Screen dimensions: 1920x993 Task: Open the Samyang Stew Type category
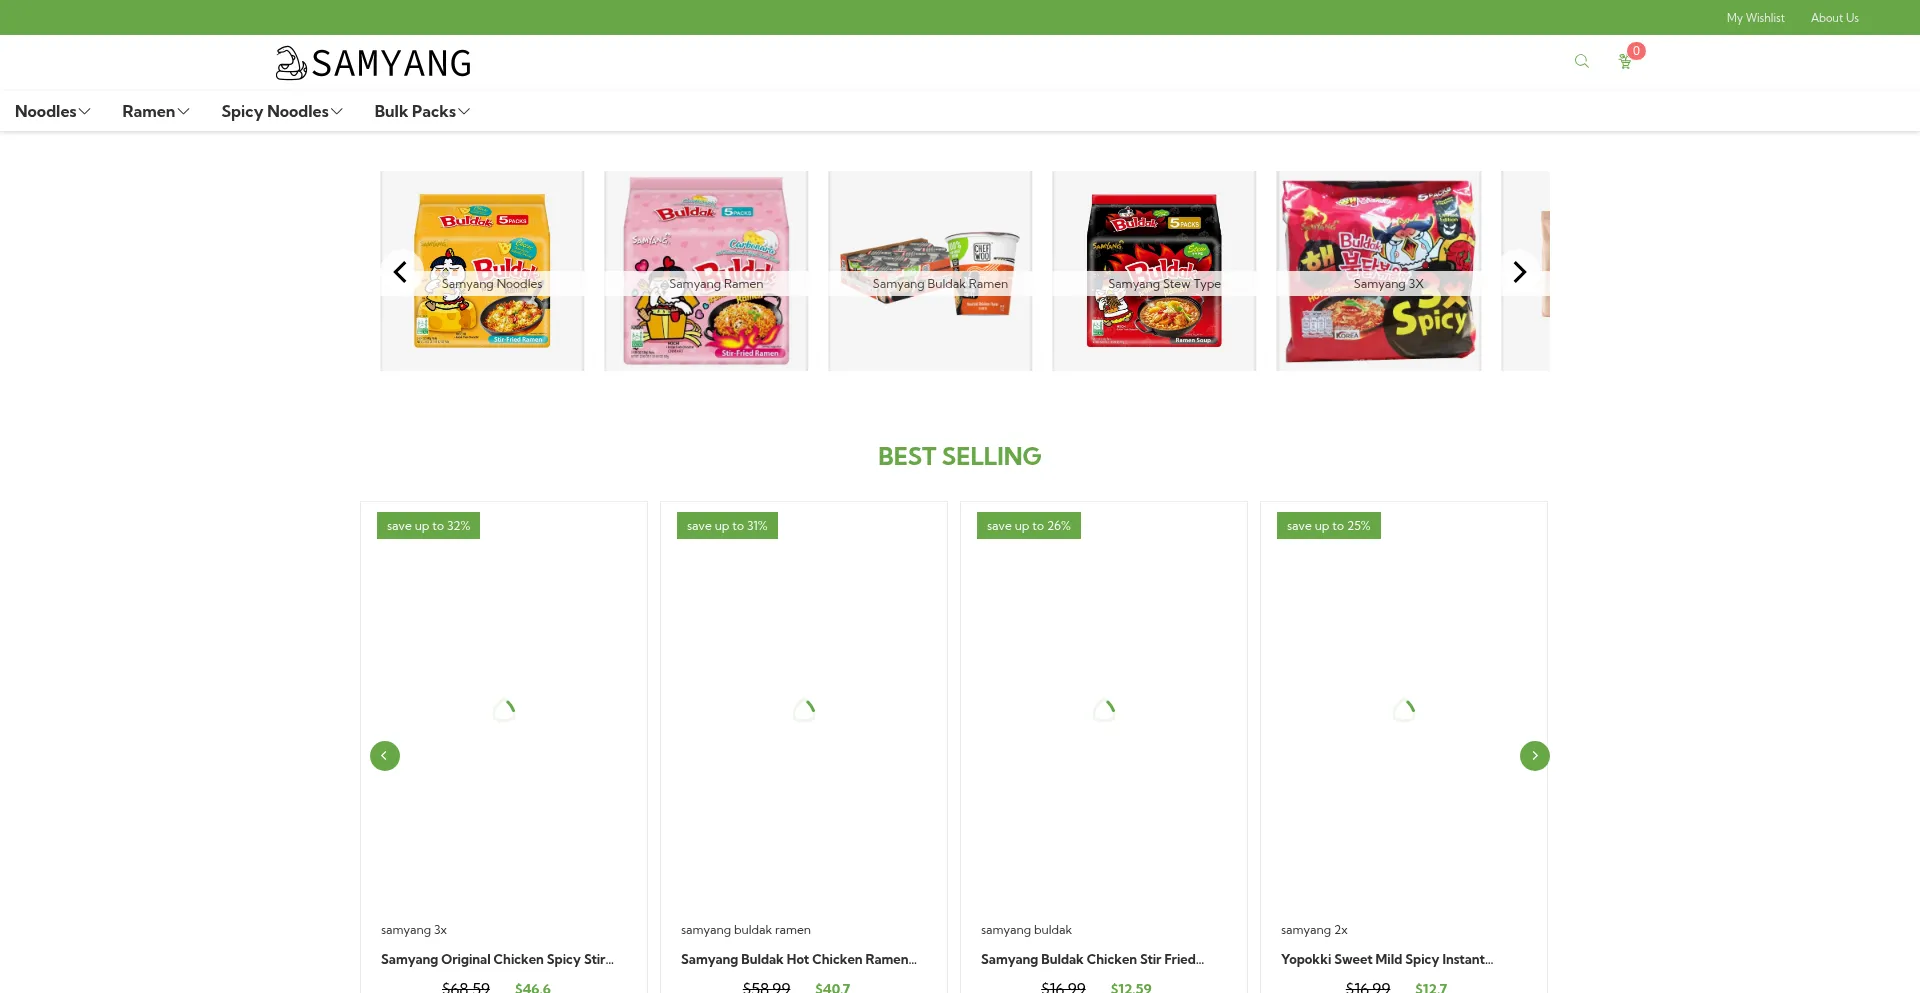tap(1154, 271)
